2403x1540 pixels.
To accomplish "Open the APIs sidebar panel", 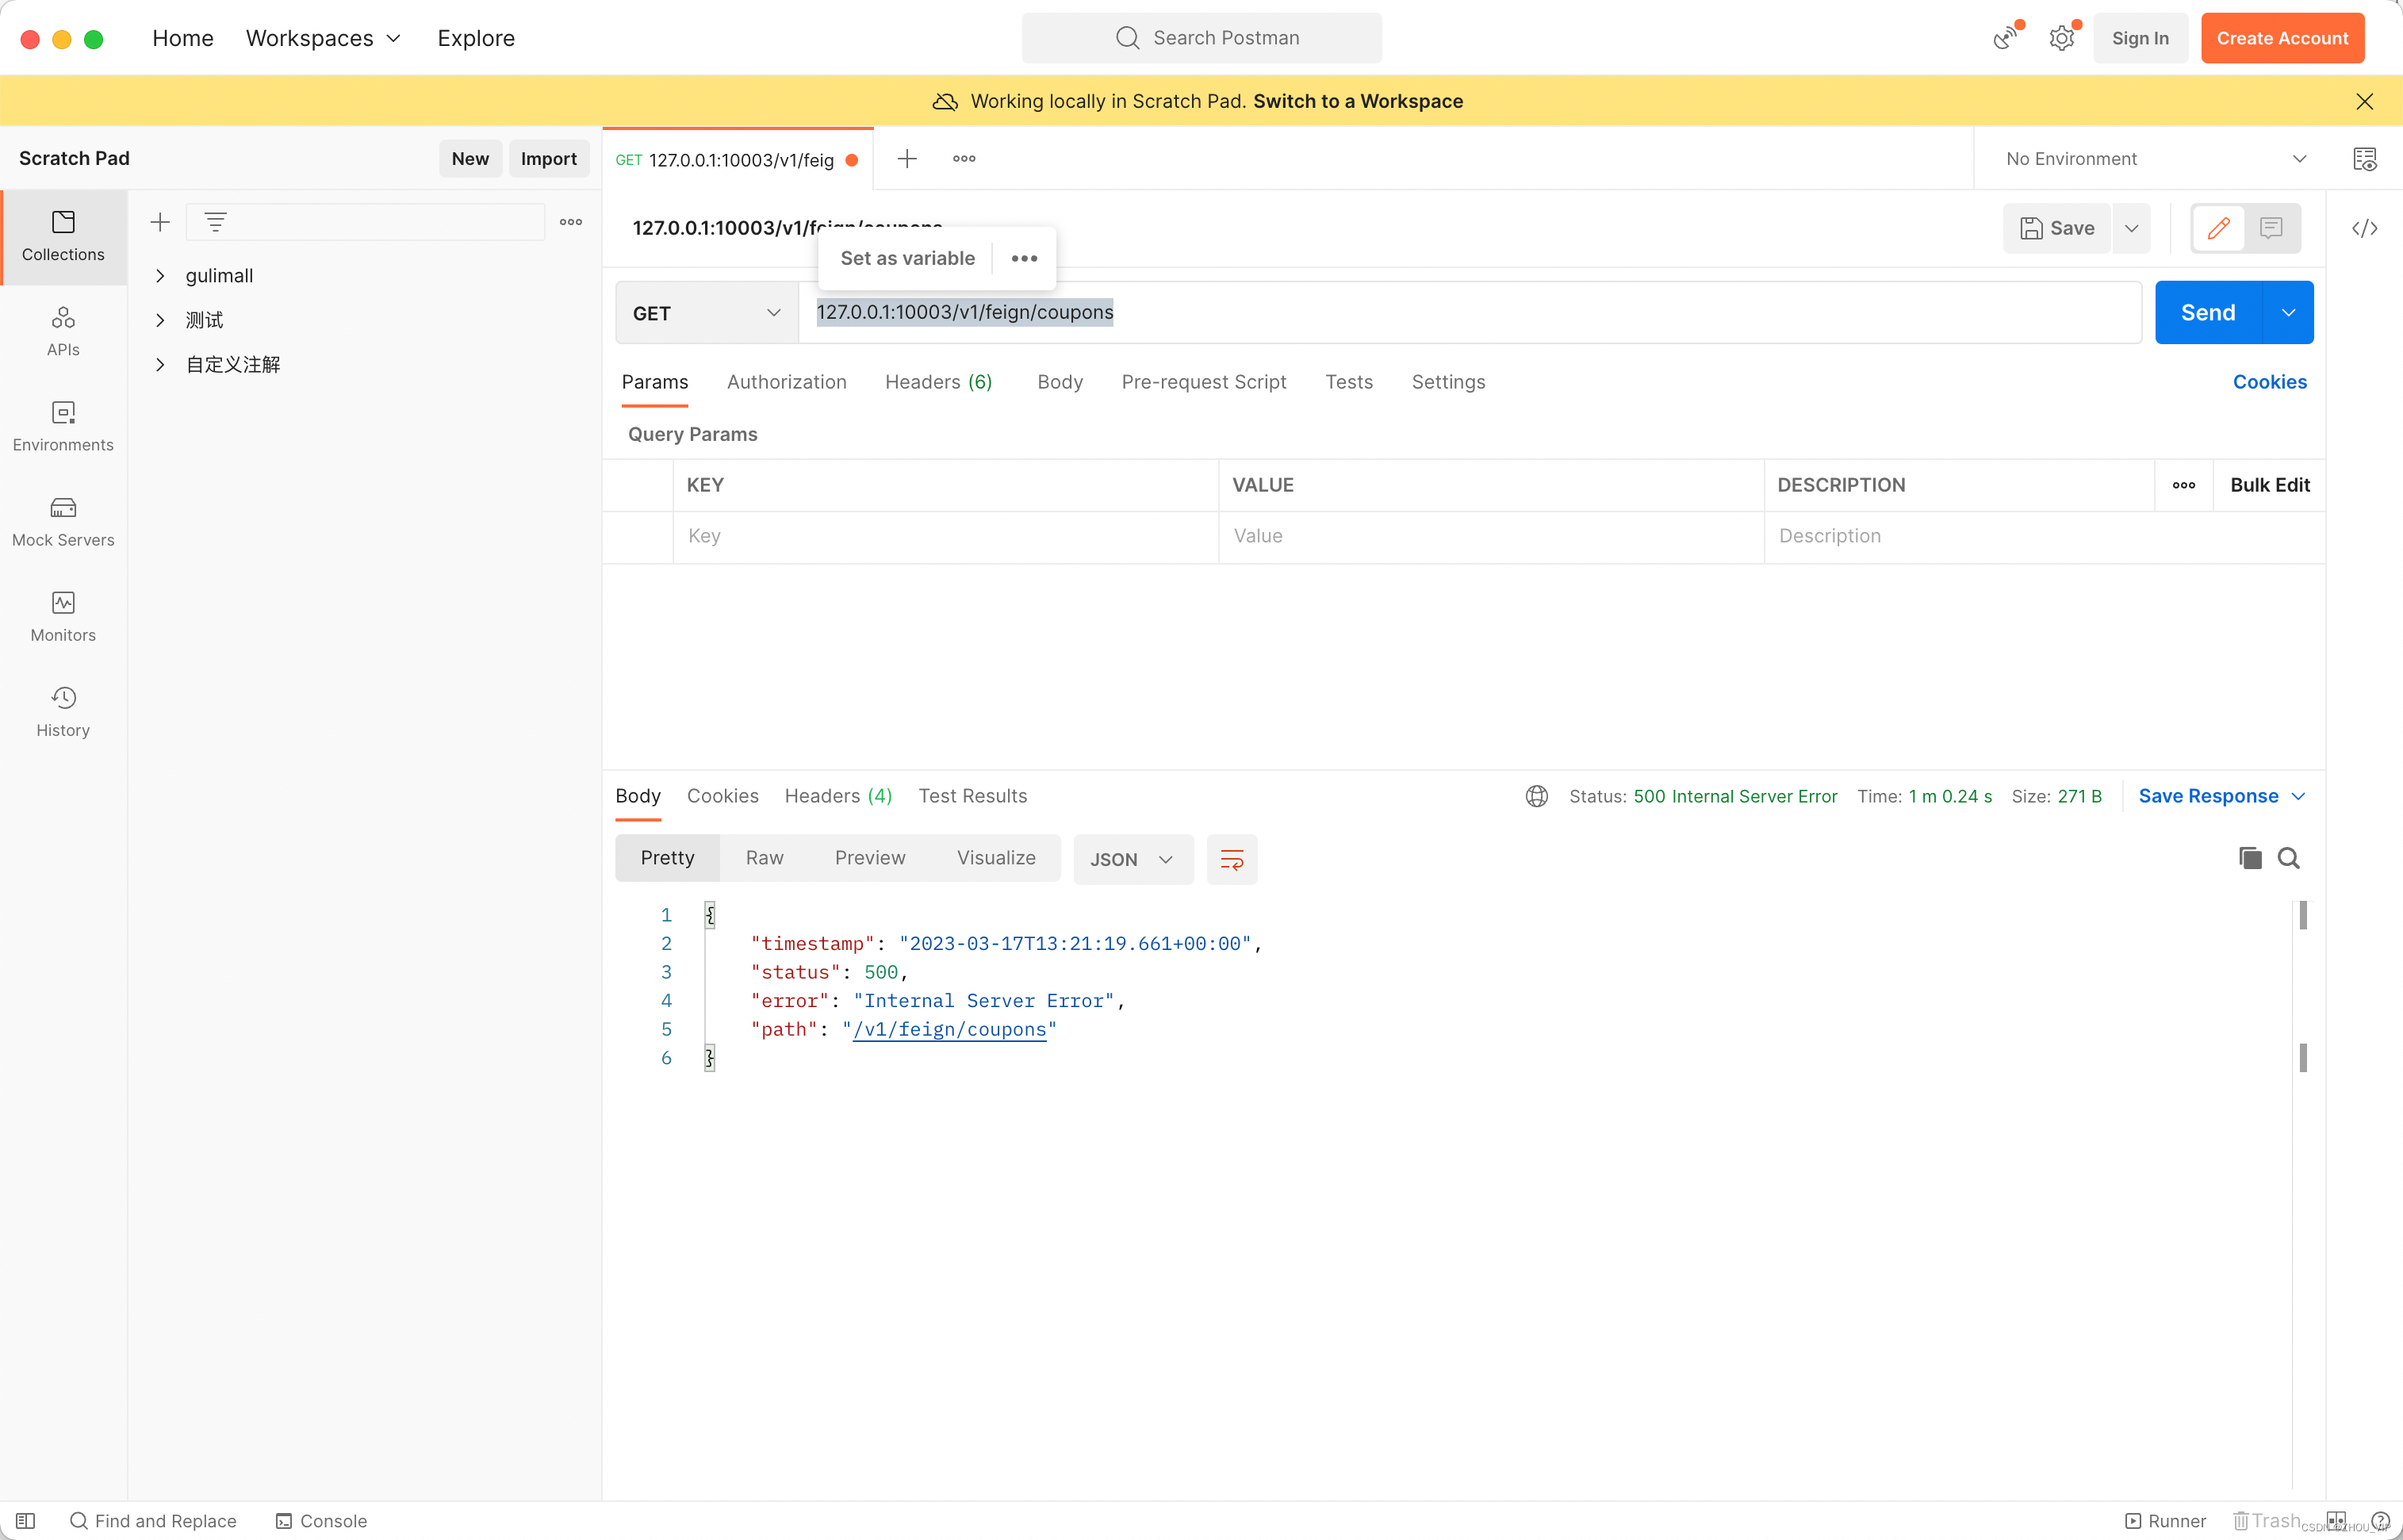I will (63, 332).
